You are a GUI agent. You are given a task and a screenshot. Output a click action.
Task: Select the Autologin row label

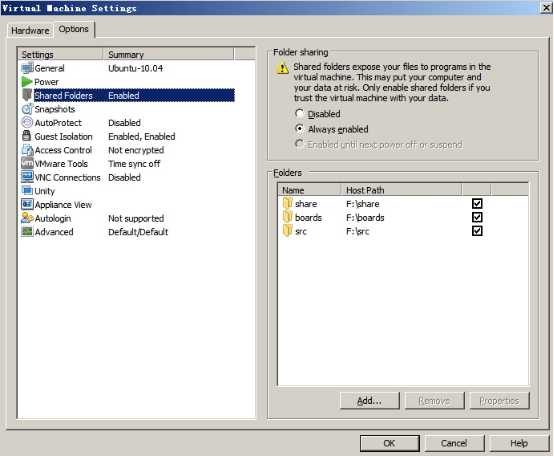53,219
